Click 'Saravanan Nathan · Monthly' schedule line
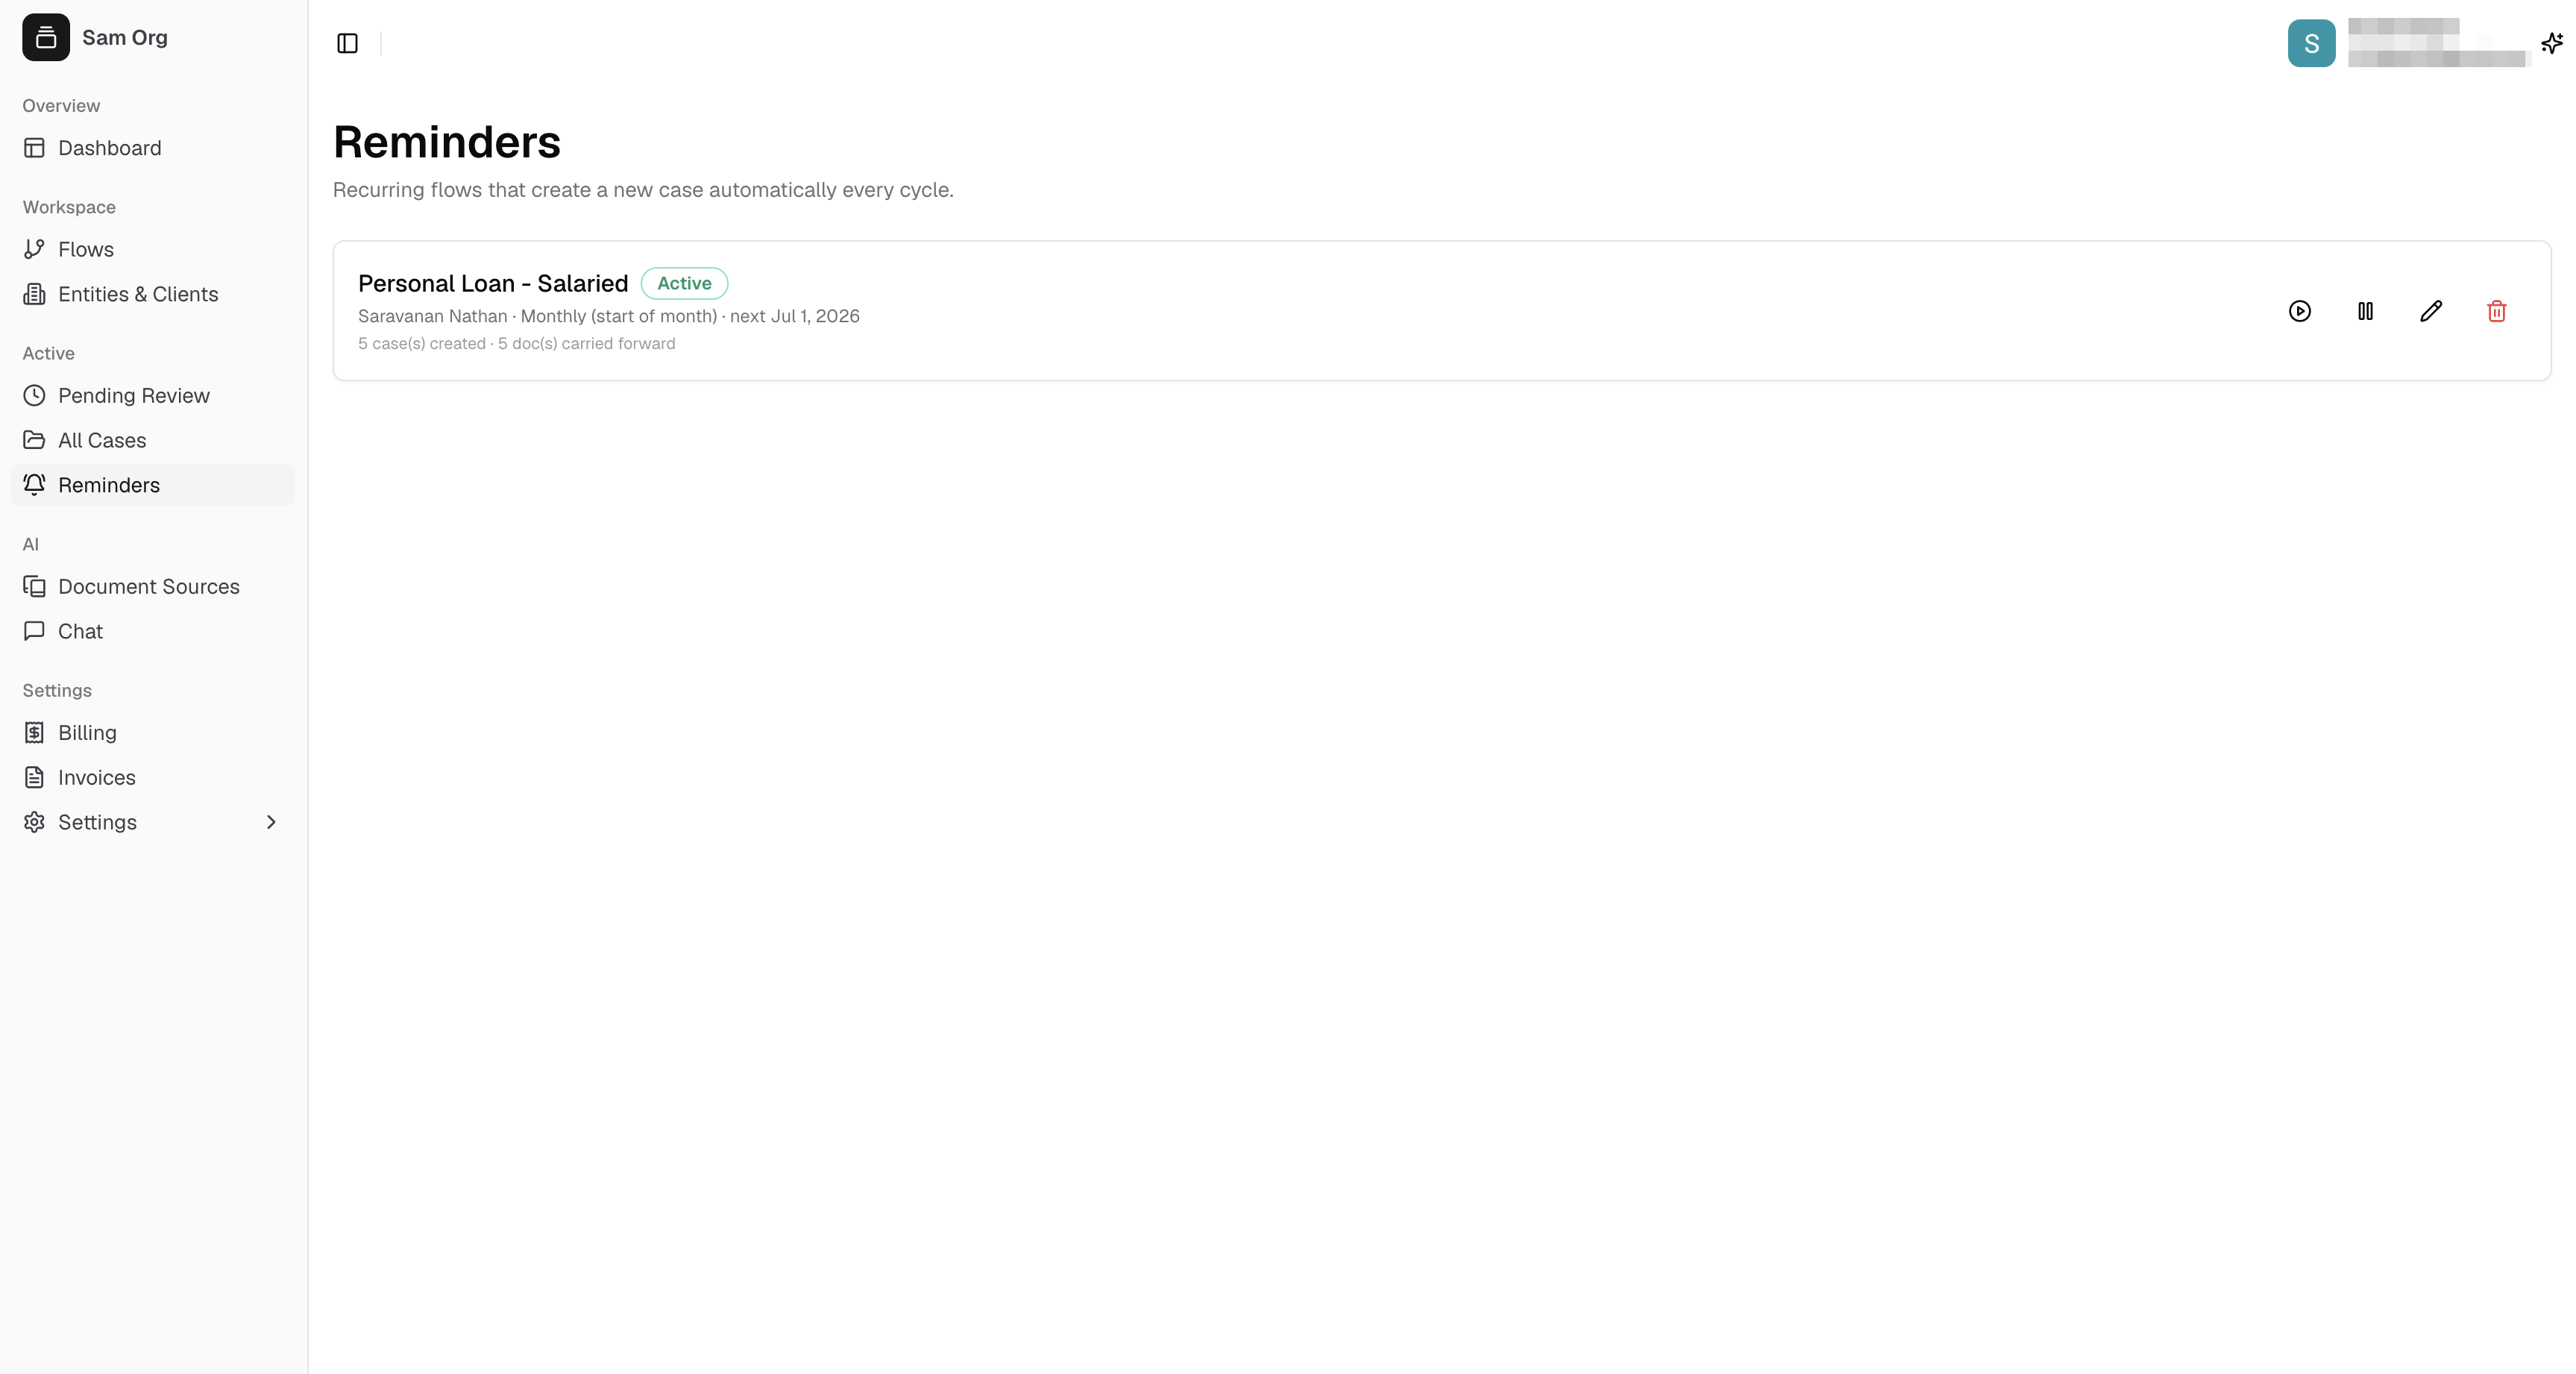 click(x=609, y=316)
